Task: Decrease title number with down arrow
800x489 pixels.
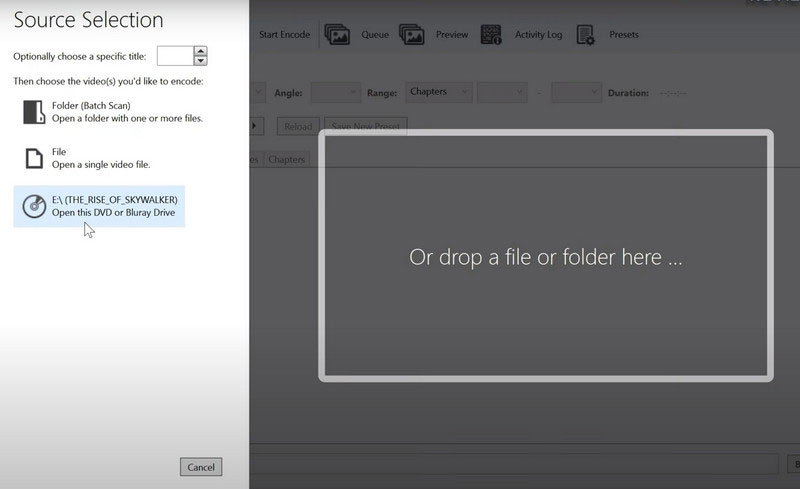Action: [x=201, y=61]
